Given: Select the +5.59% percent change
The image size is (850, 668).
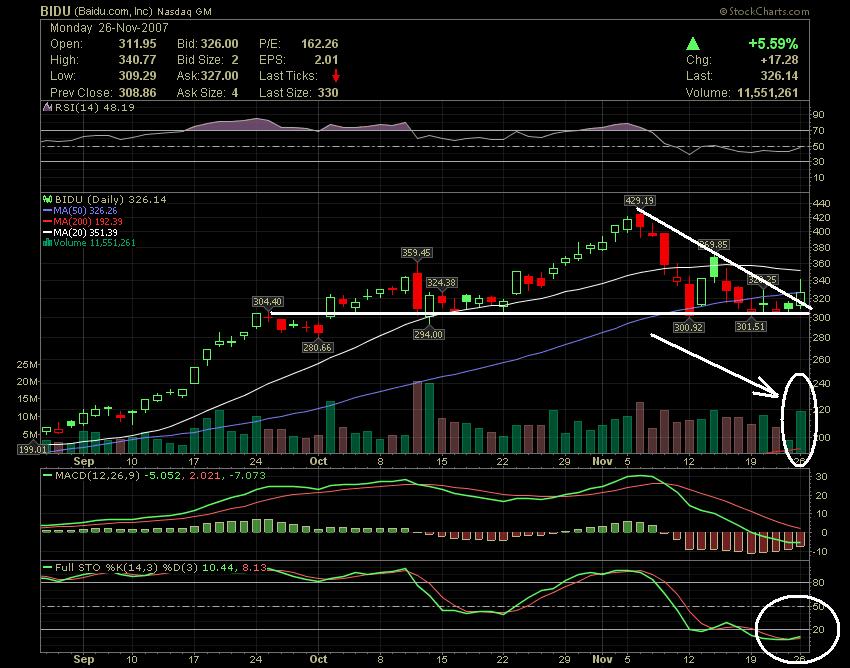Looking at the screenshot, I should pos(773,44).
